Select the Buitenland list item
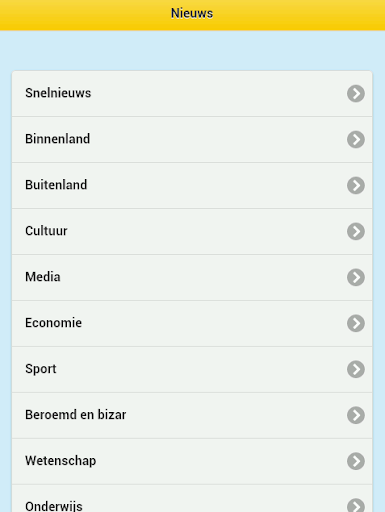Screen dimensions: 385x512 pos(192,186)
